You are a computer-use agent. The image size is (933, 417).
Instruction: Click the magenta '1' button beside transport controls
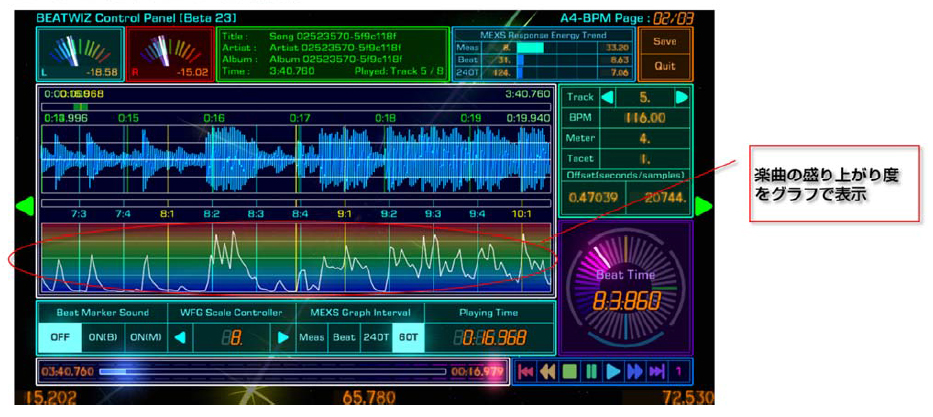point(678,372)
